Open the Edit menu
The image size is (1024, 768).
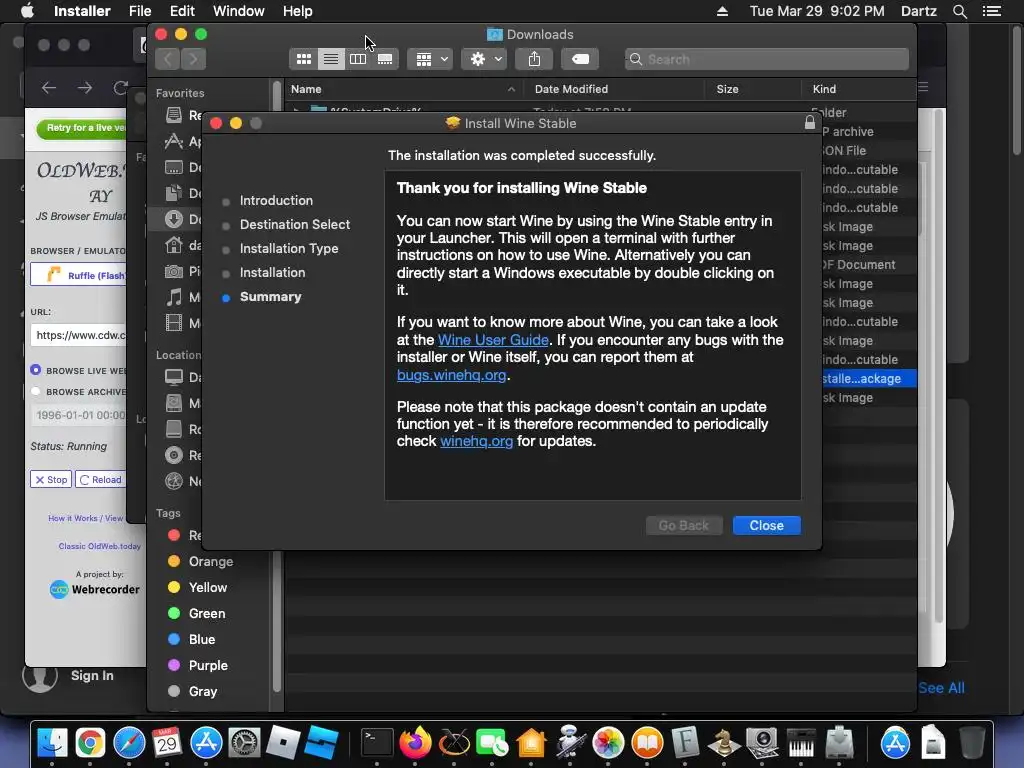(x=182, y=11)
